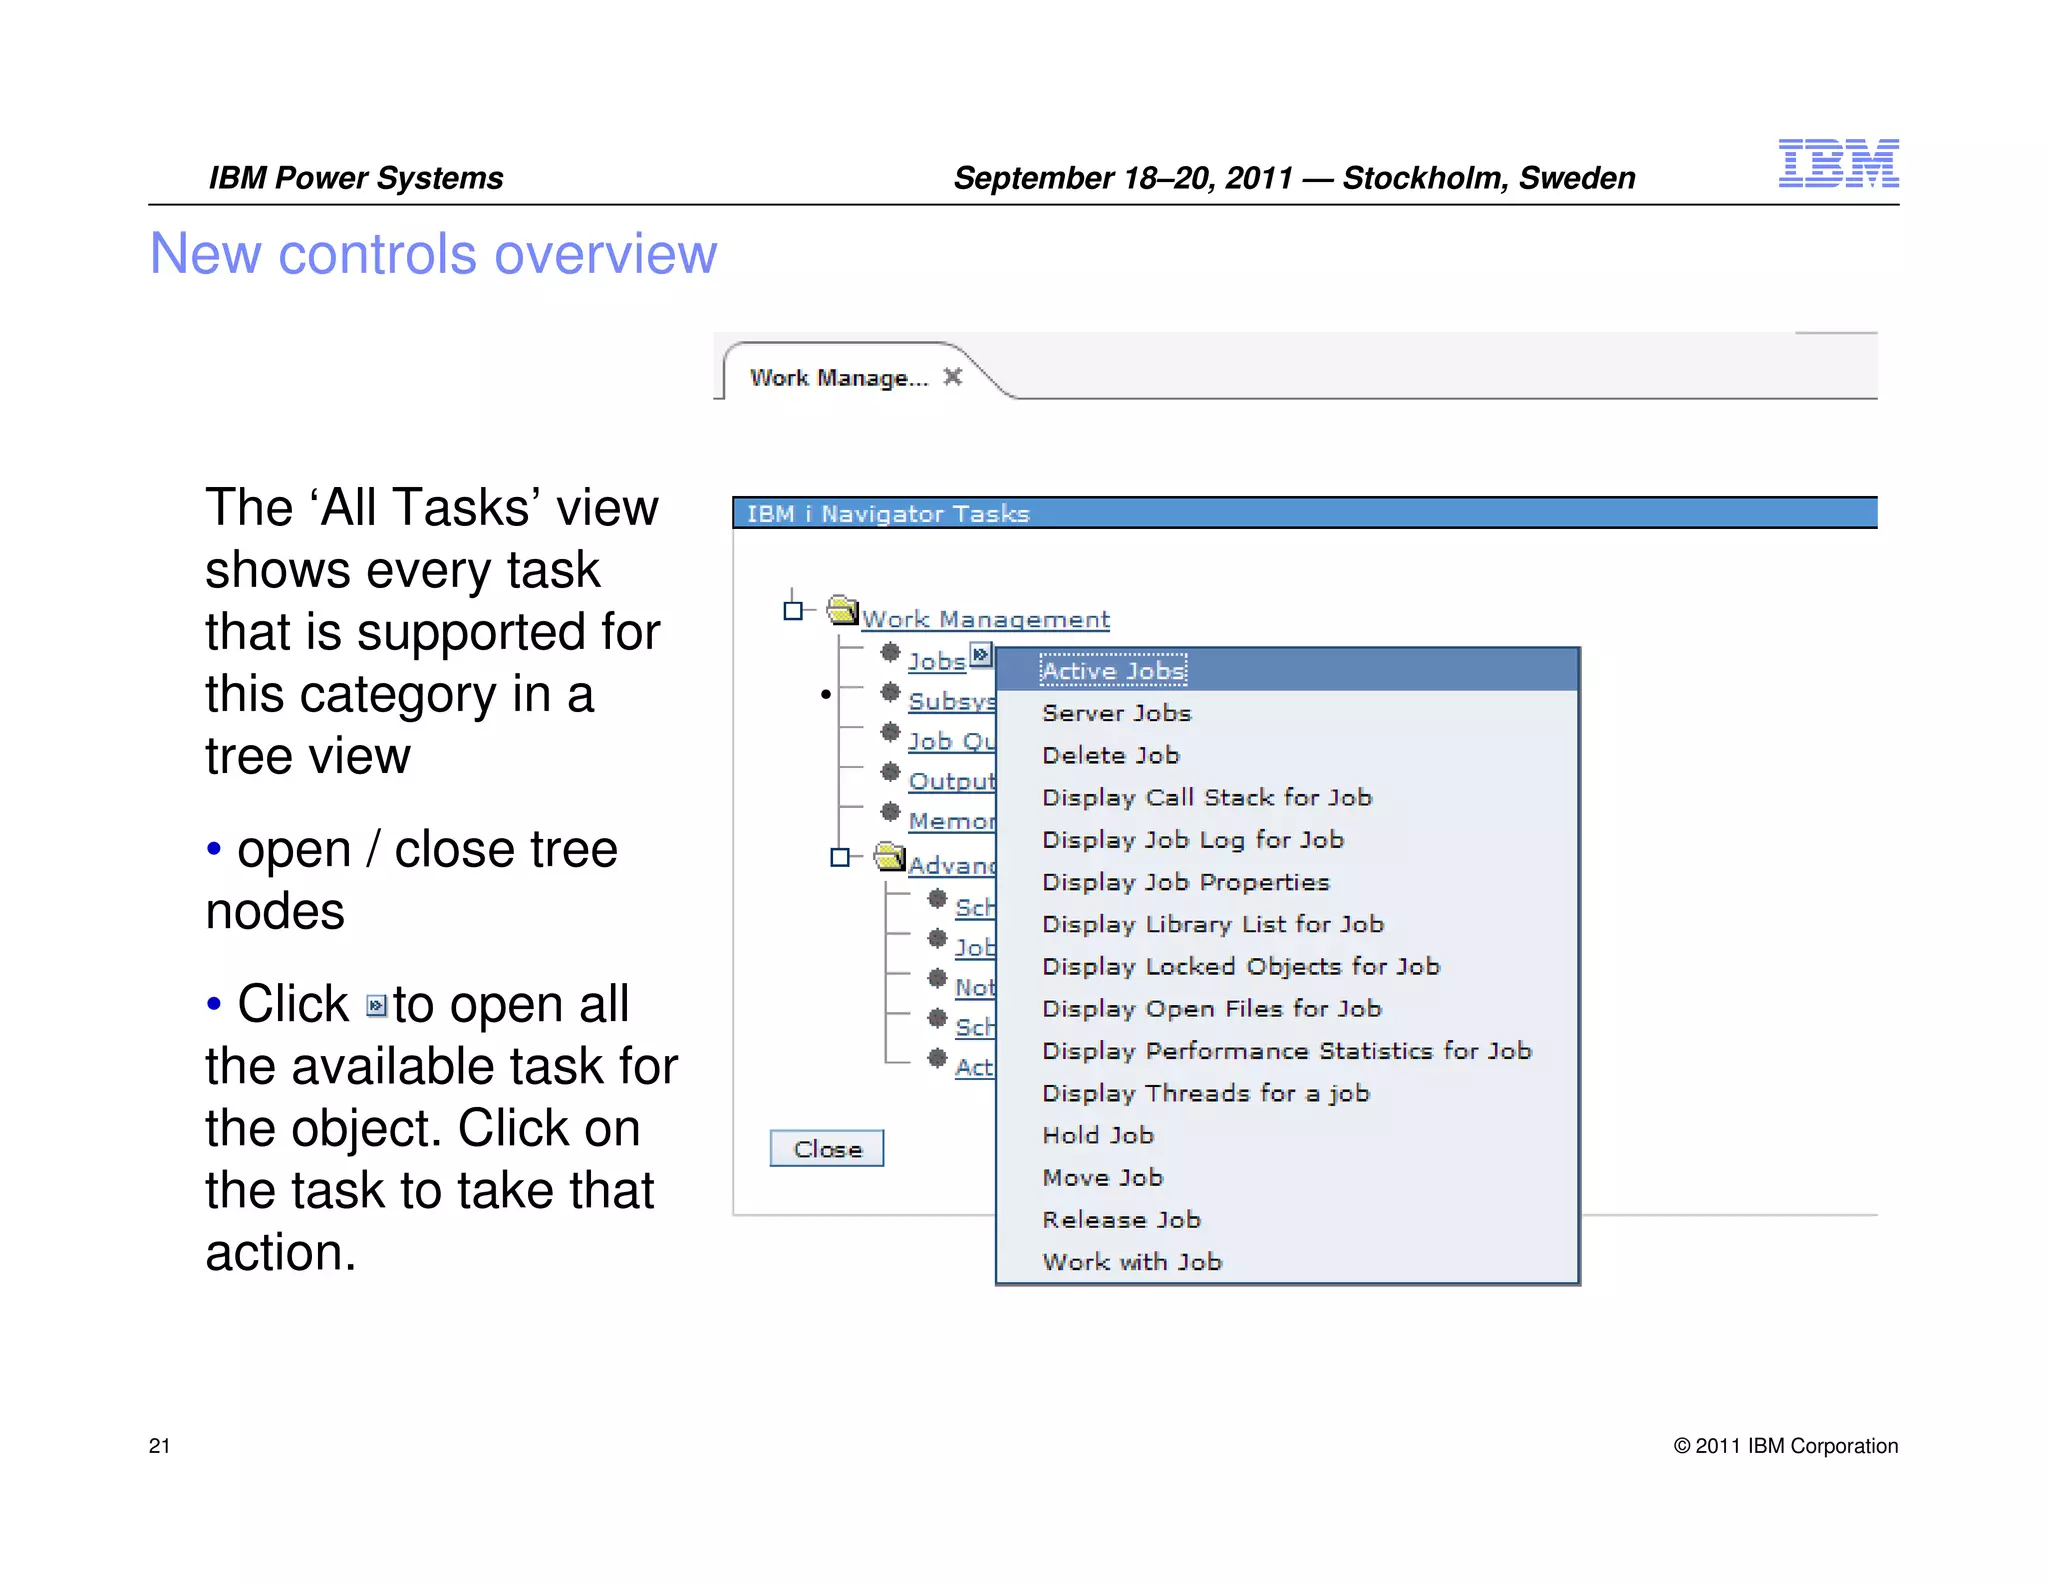Image resolution: width=2048 pixels, height=1582 pixels.
Task: Select Display Job Properties entry
Action: [x=1287, y=882]
